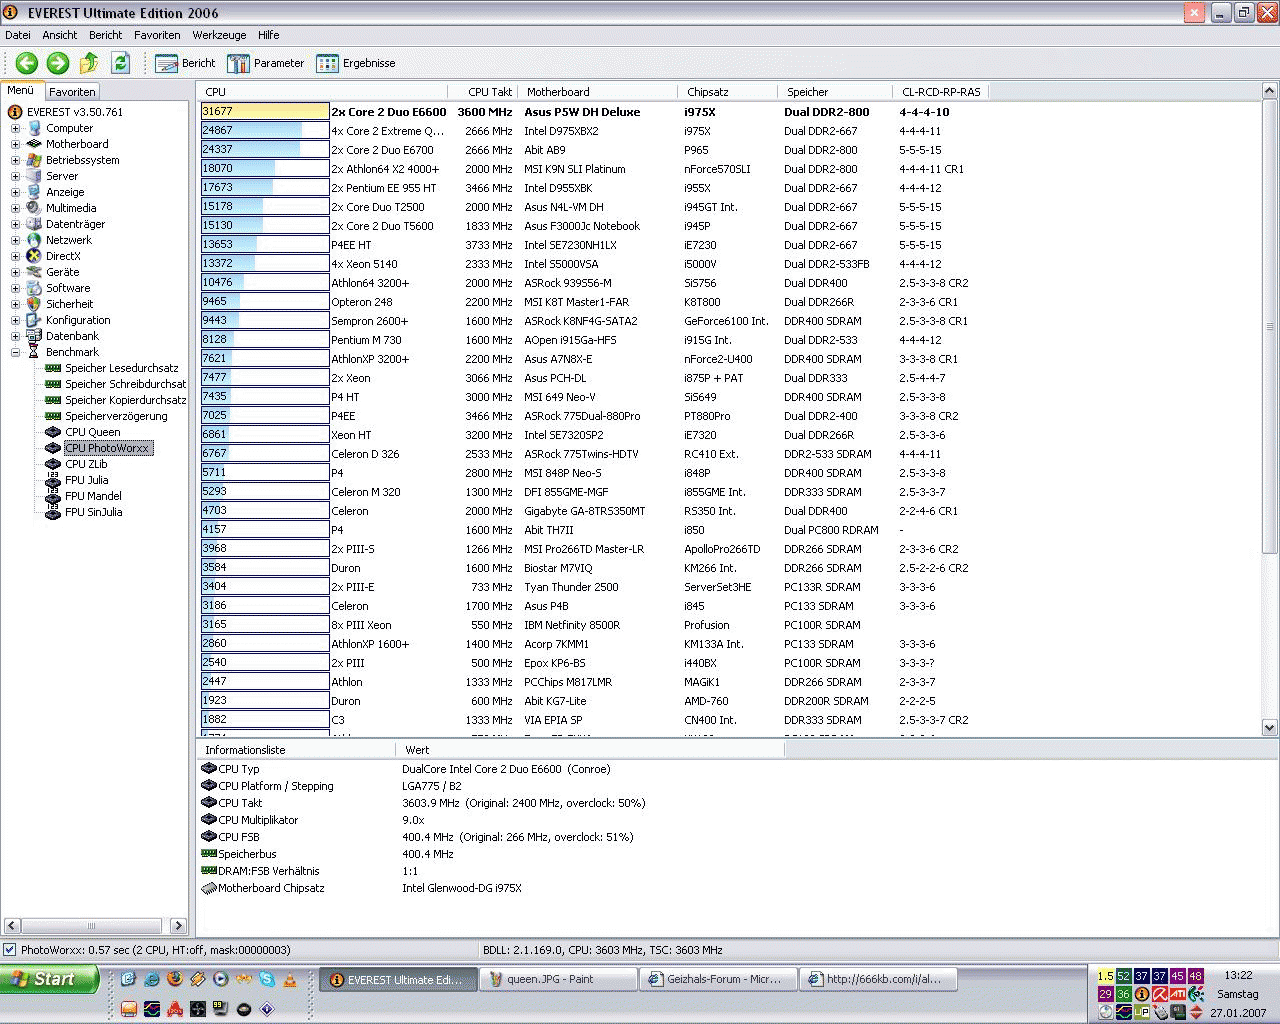Click the 31677 score bar
Viewport: 1280px width, 1024px height.
coord(265,112)
